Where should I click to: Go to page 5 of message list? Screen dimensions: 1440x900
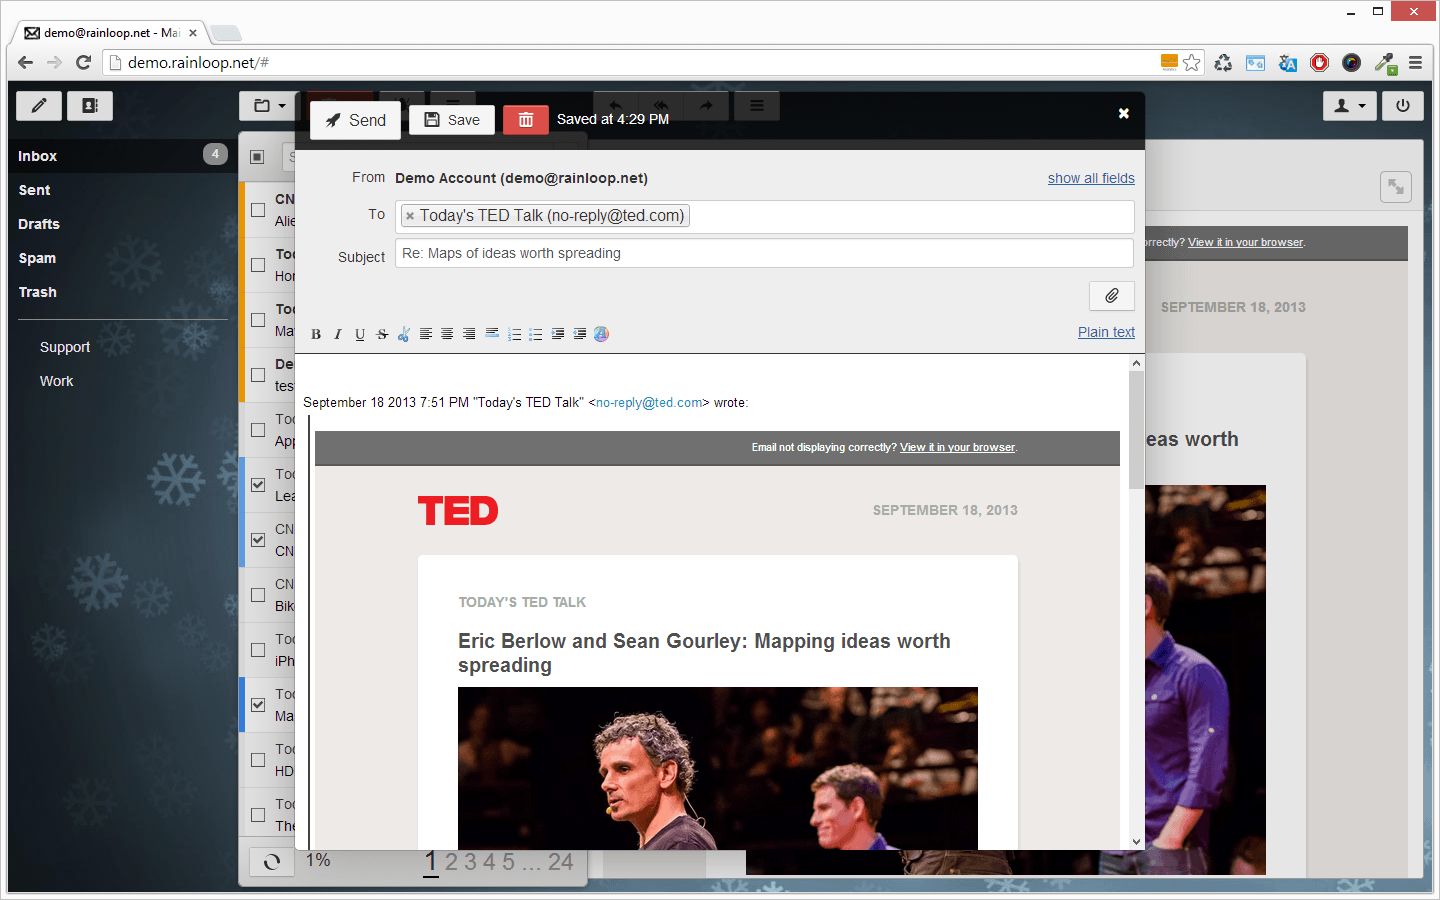(x=509, y=862)
